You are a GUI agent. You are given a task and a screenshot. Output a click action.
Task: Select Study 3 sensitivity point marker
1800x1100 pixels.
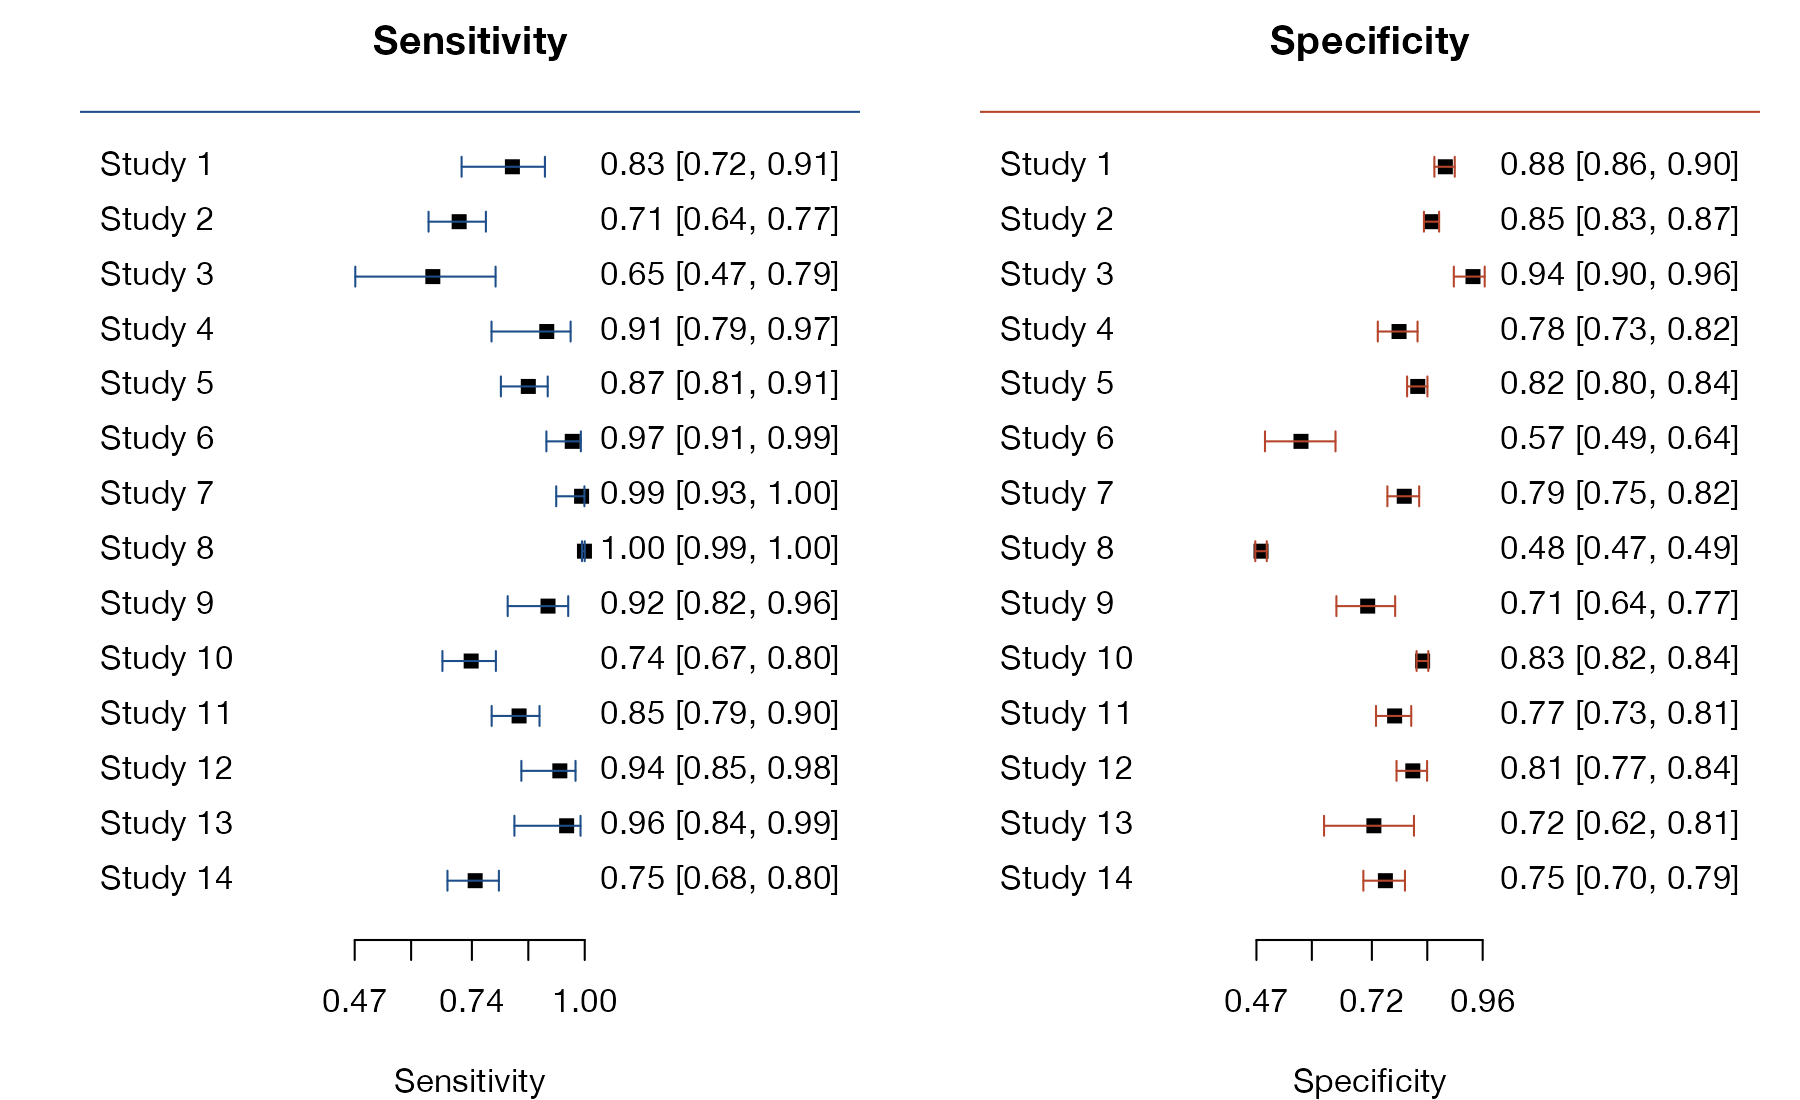tap(432, 276)
